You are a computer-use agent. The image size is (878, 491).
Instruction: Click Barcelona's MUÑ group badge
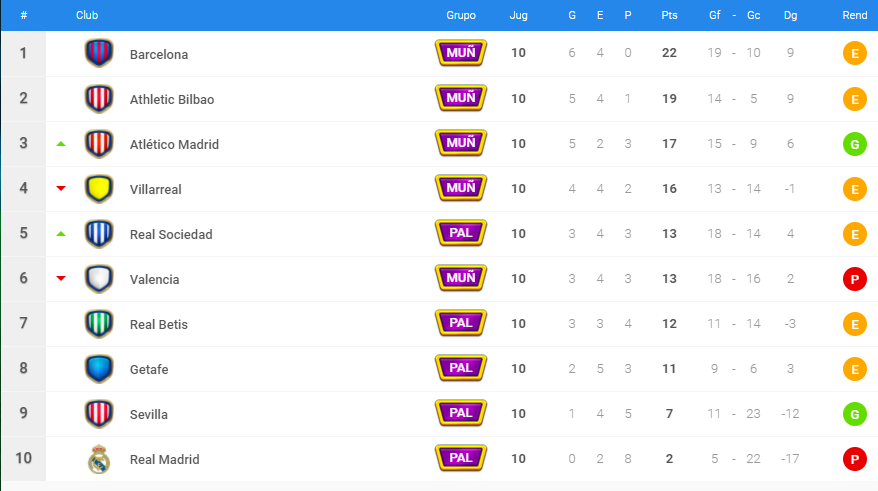point(461,53)
